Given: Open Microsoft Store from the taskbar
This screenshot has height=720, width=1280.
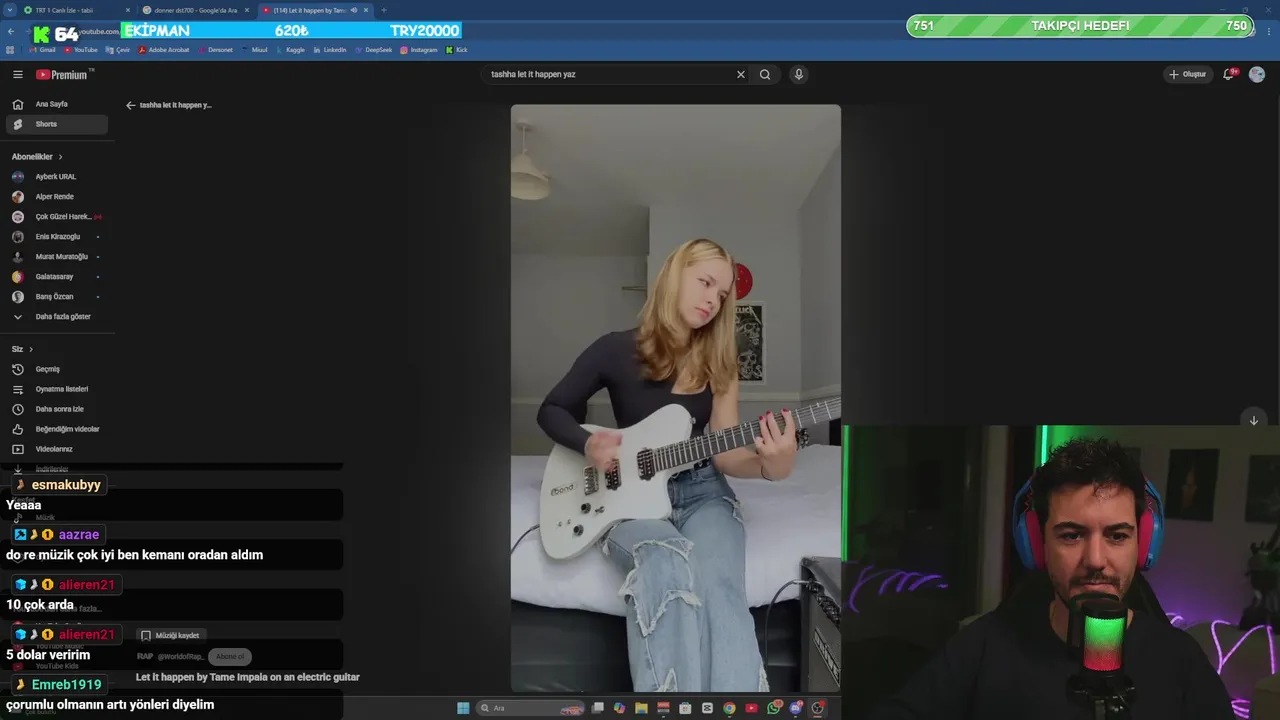Looking at the screenshot, I should pos(685,708).
